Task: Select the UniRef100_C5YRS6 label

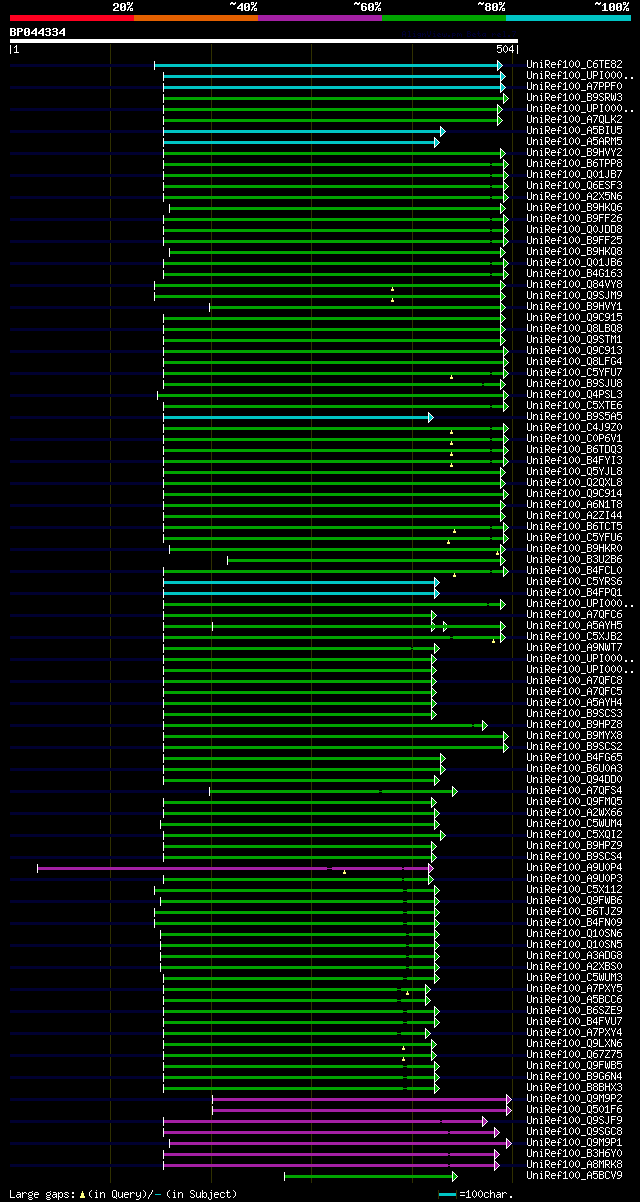Action: (574, 582)
